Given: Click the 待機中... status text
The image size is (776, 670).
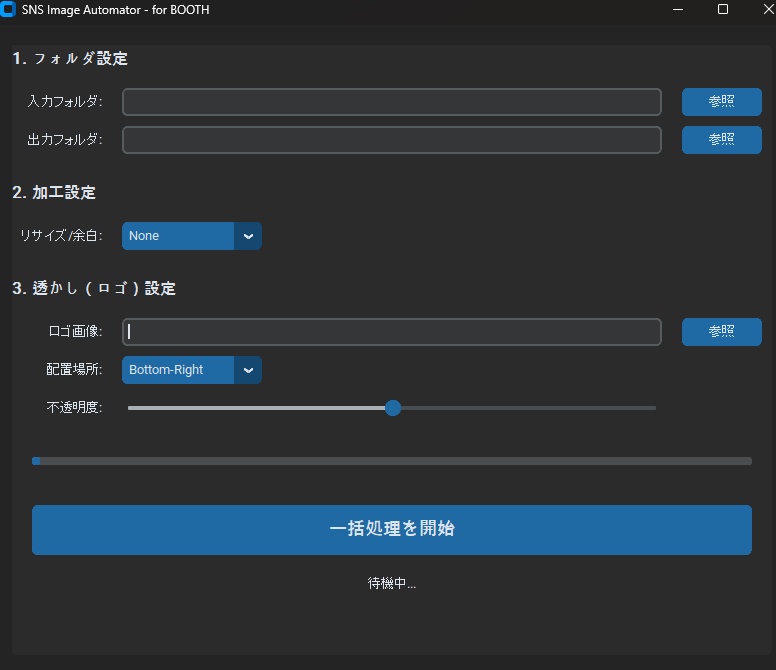Looking at the screenshot, I should (x=391, y=583).
